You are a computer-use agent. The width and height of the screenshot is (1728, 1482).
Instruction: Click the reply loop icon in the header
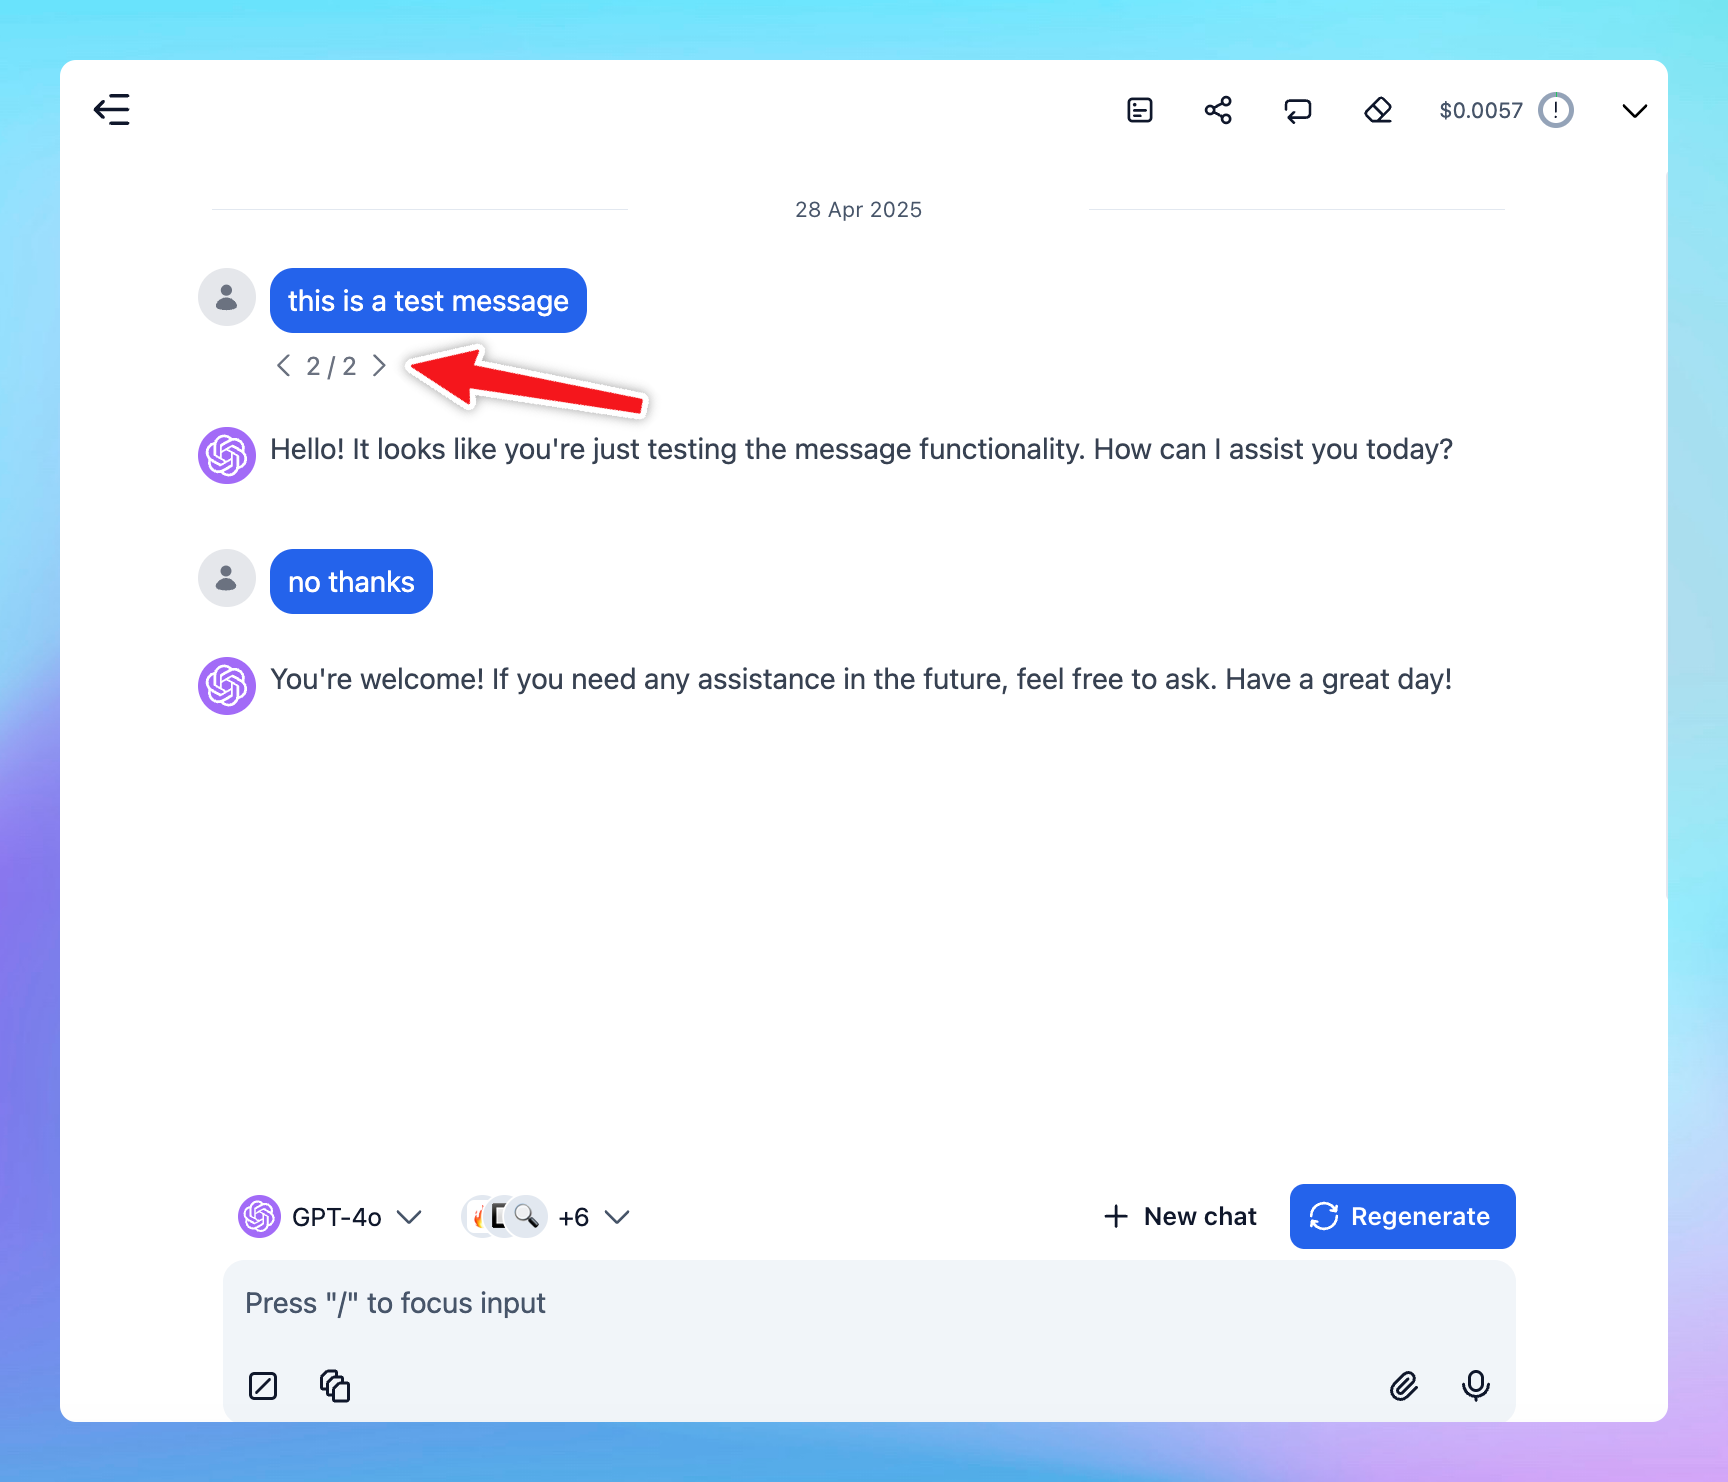click(x=1298, y=110)
